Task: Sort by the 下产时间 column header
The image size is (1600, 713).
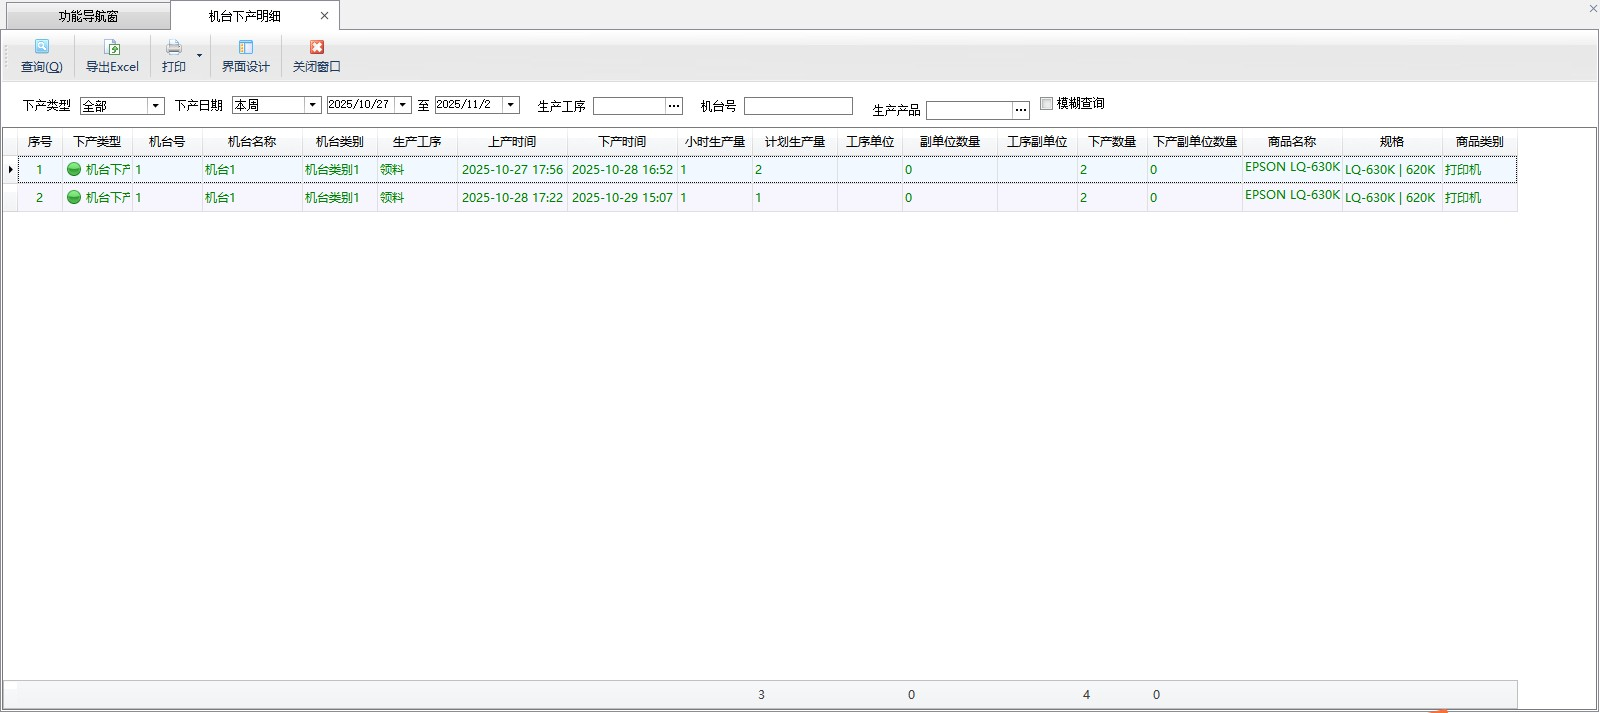Action: [x=622, y=142]
